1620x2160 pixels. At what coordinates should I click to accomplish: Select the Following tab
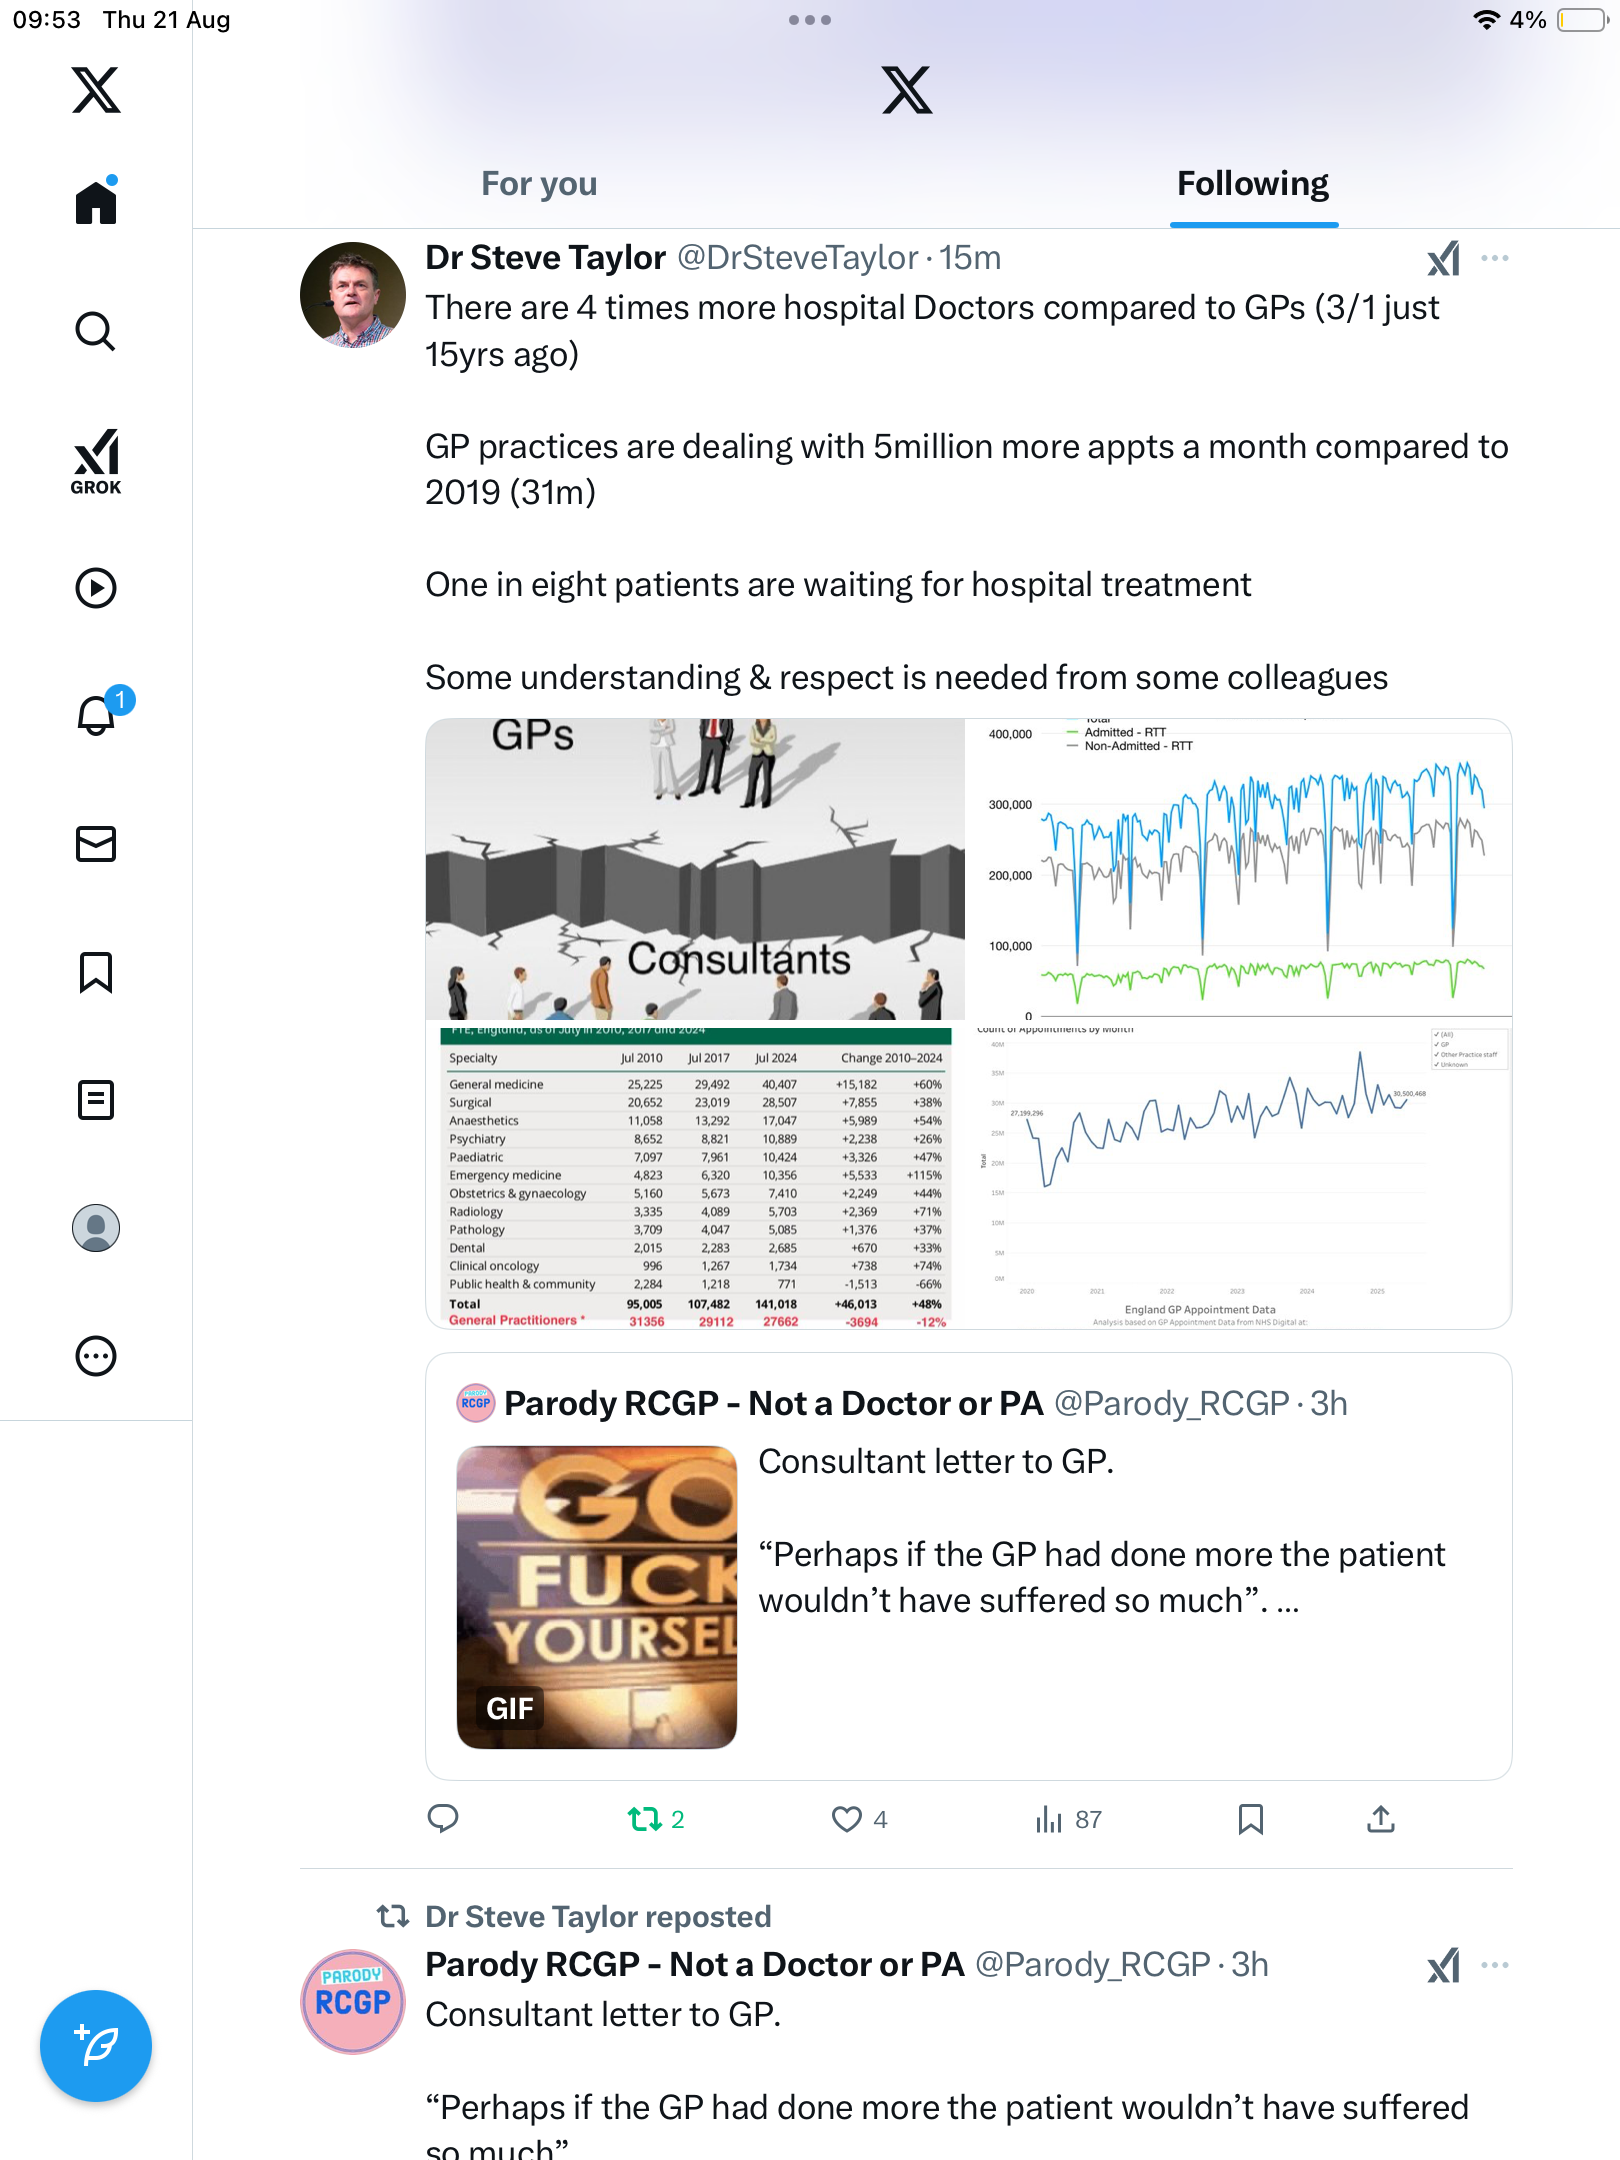click(x=1252, y=184)
